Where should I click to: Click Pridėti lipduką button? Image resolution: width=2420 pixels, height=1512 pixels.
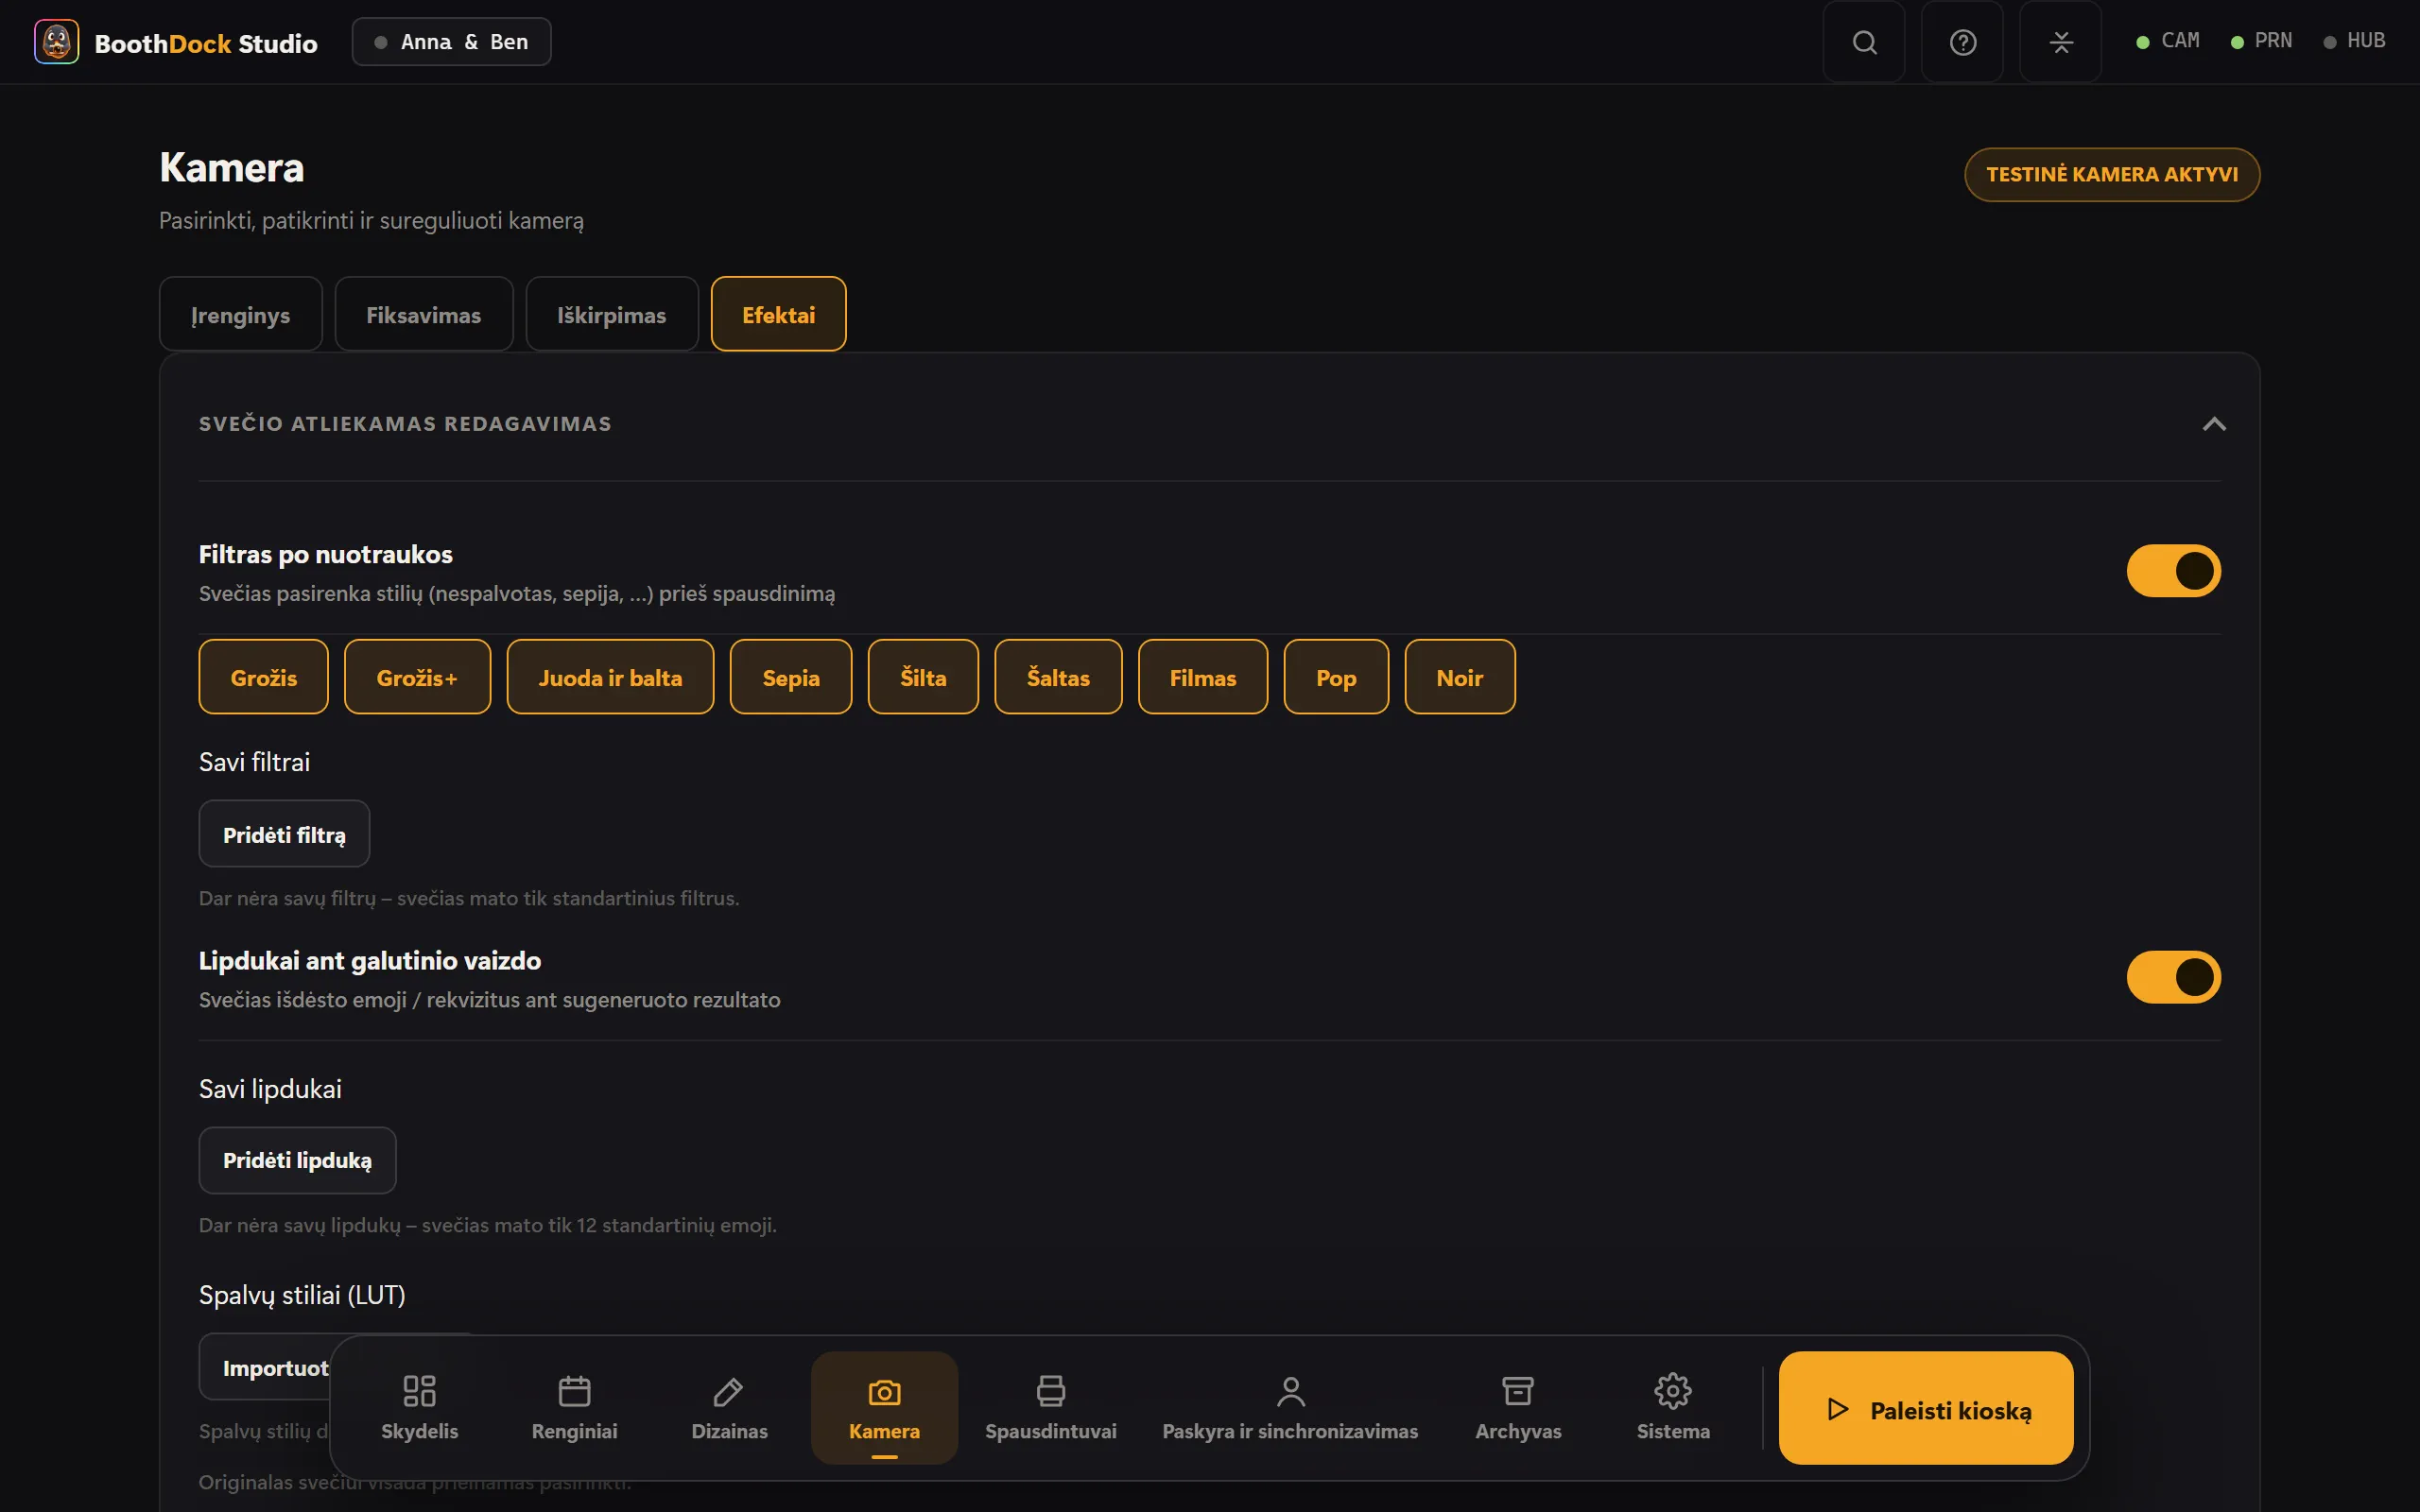point(297,1160)
